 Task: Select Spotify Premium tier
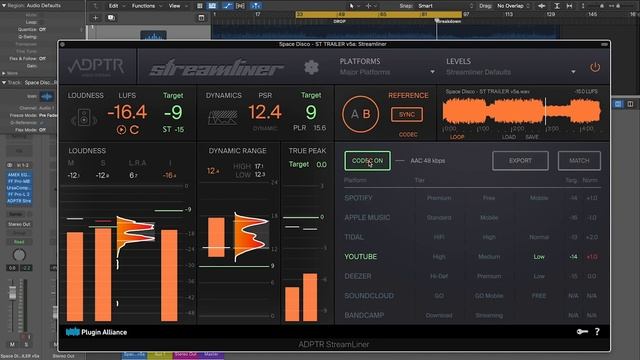click(x=439, y=198)
